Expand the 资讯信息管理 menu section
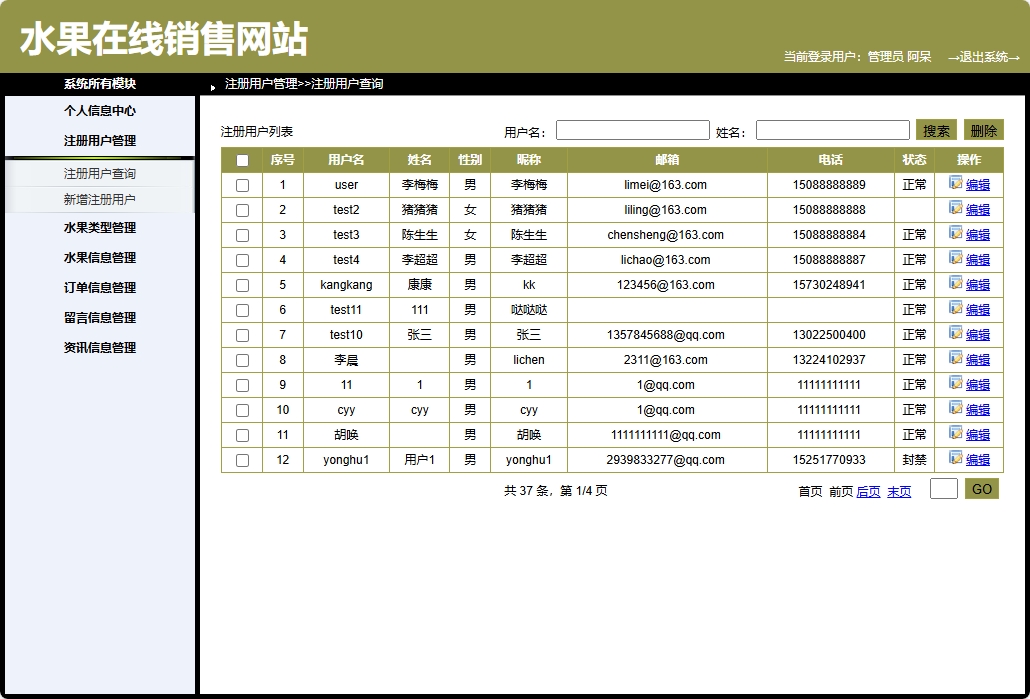 click(100, 348)
